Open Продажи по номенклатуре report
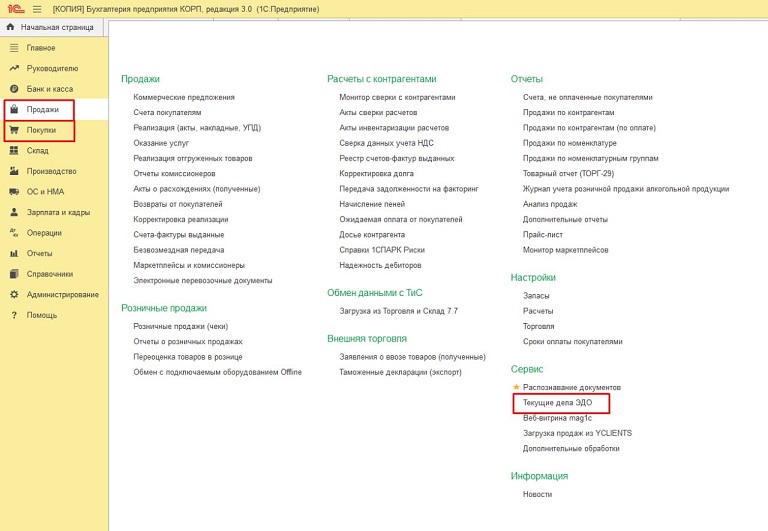The height and width of the screenshot is (531, 768). pos(570,143)
